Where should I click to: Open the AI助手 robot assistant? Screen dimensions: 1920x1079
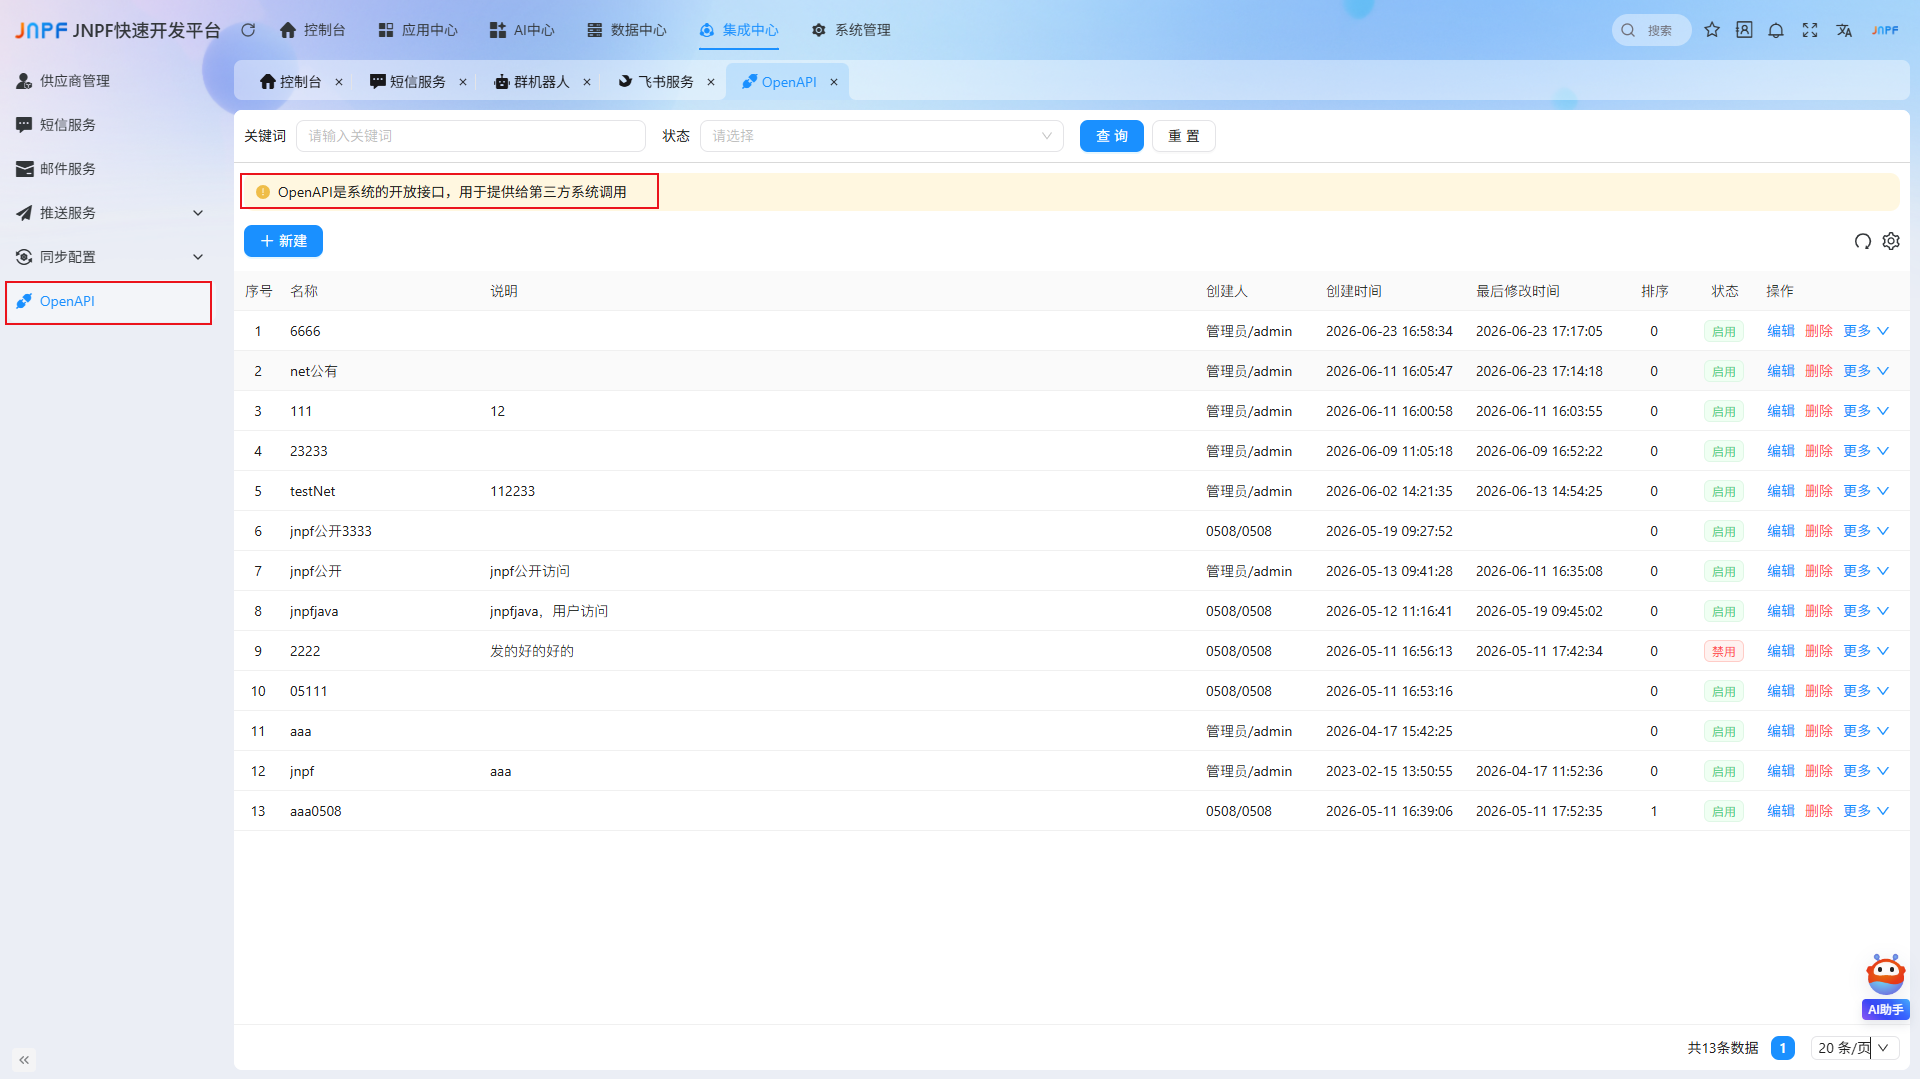pos(1886,986)
